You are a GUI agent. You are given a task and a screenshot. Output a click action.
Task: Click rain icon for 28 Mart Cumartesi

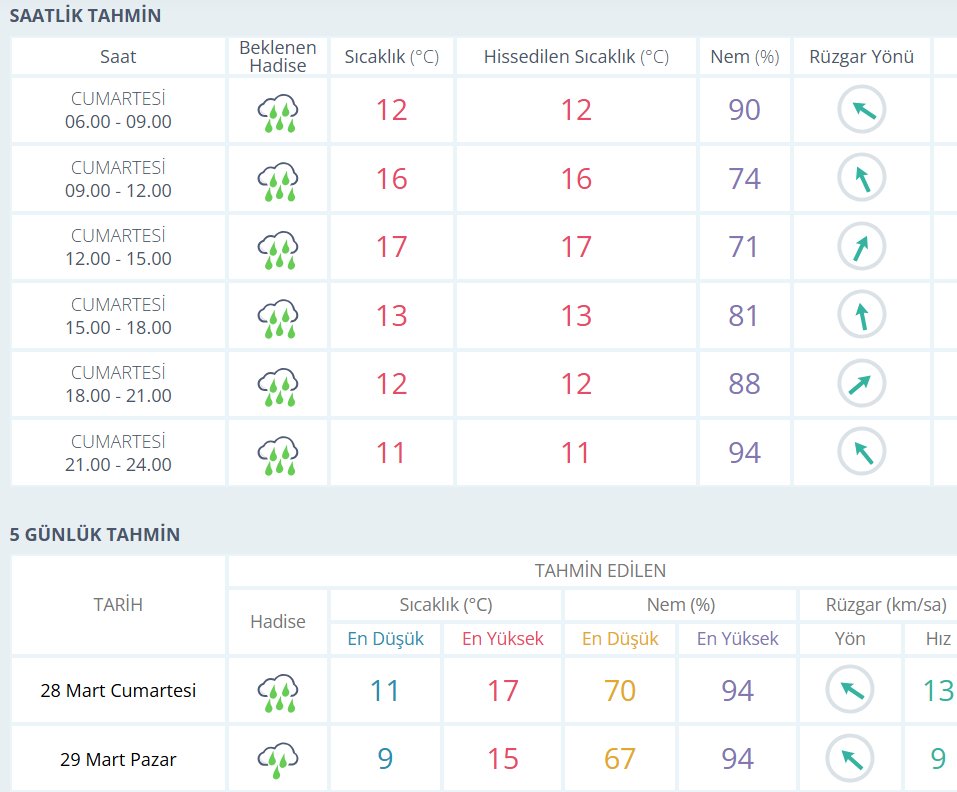pyautogui.click(x=278, y=691)
